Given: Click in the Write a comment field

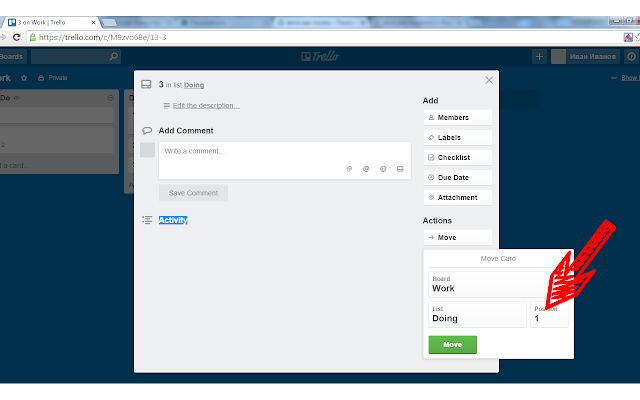Looking at the screenshot, I should (x=284, y=160).
